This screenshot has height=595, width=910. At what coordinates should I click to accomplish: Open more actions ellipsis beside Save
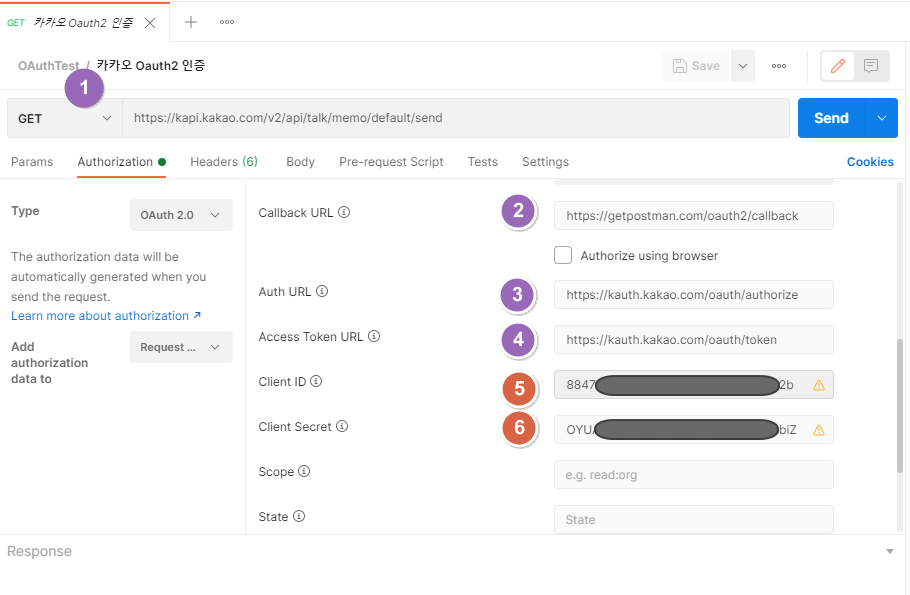click(779, 66)
